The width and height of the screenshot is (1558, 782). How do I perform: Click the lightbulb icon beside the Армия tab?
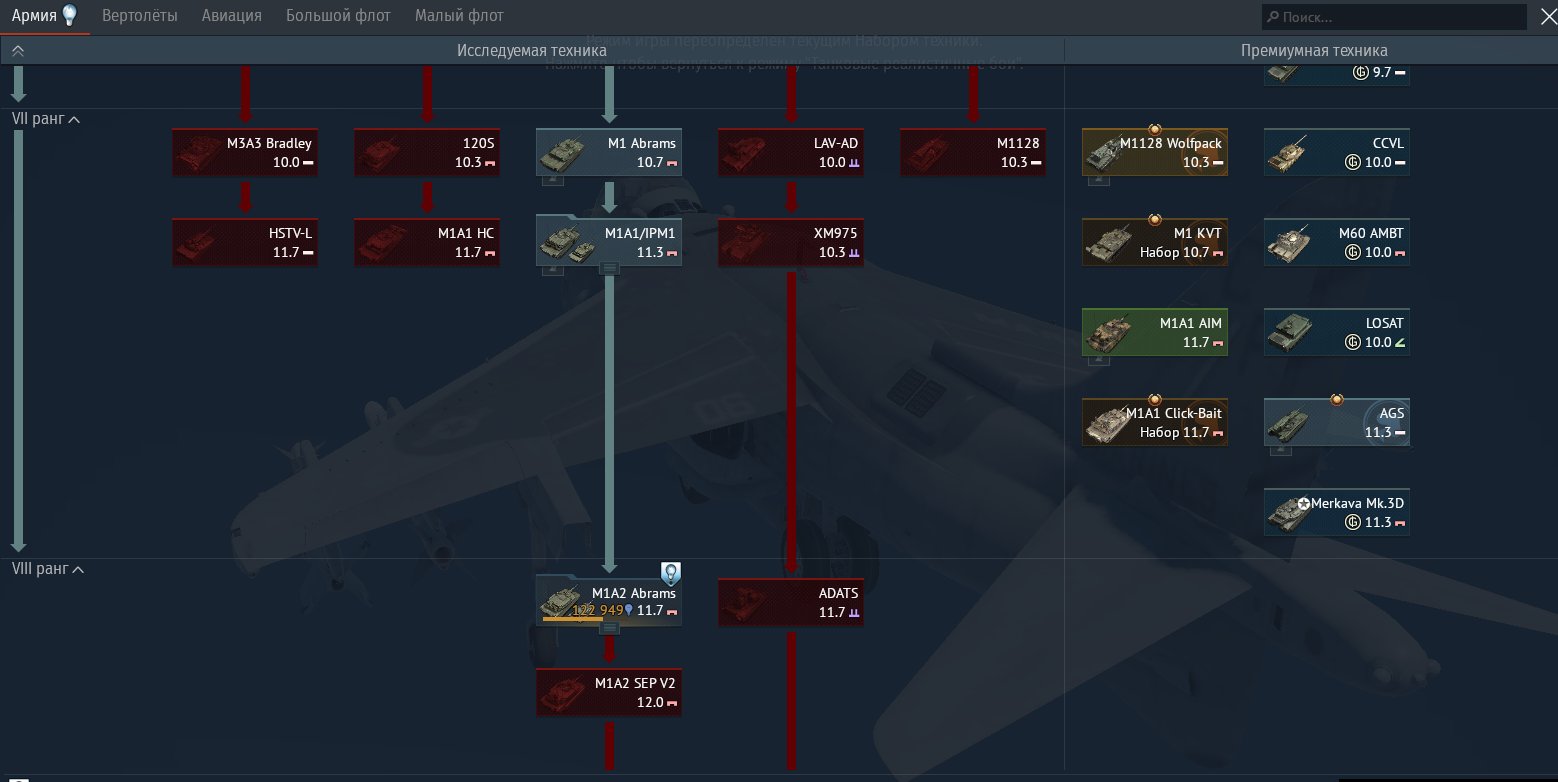(x=69, y=15)
